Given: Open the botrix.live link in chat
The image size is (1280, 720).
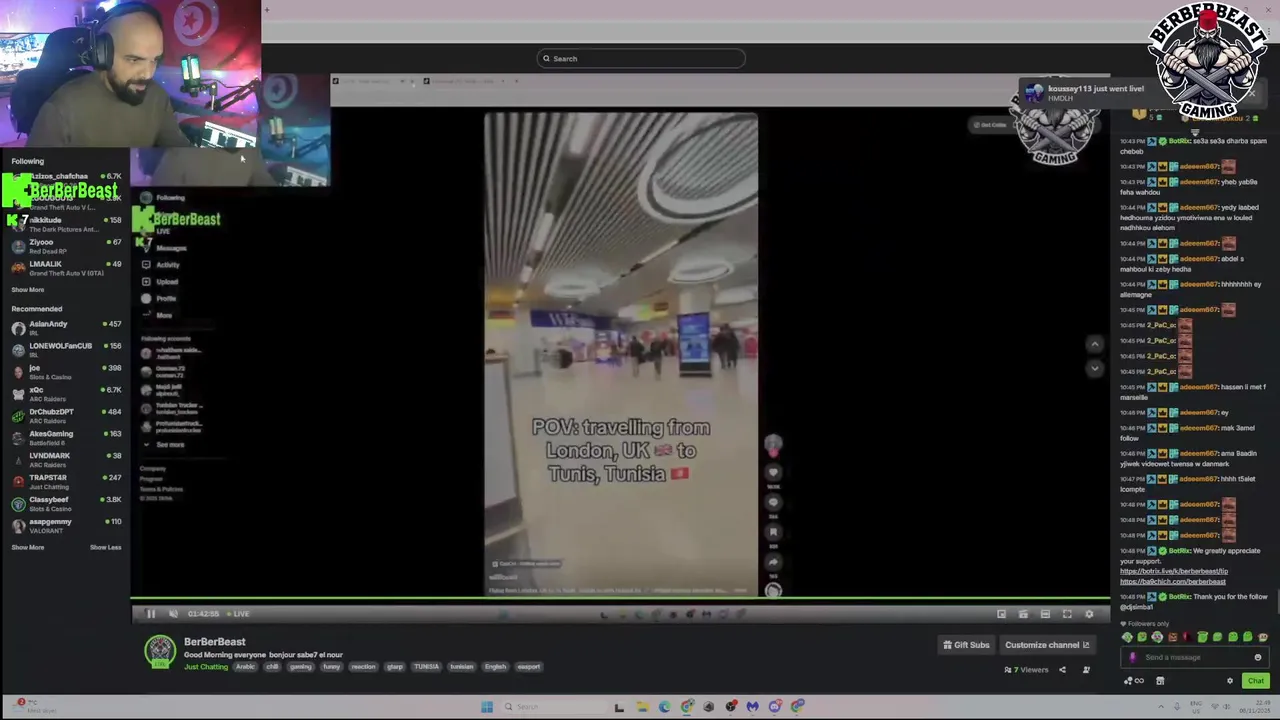Looking at the screenshot, I should pyautogui.click(x=1174, y=572).
